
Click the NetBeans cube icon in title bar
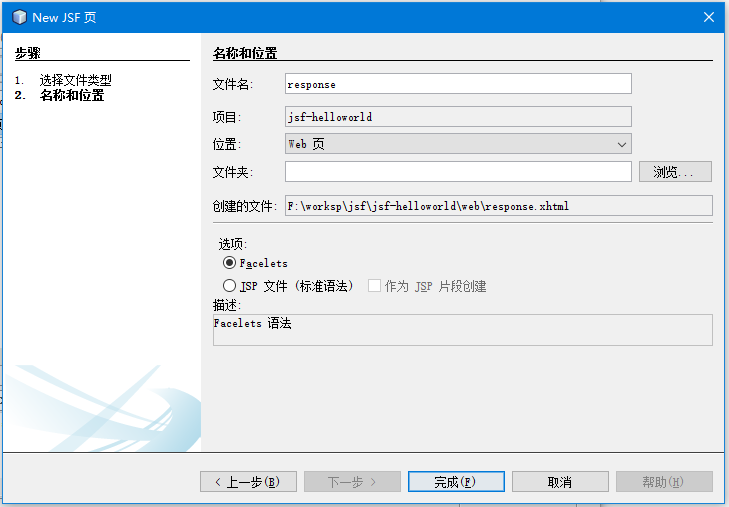19,17
